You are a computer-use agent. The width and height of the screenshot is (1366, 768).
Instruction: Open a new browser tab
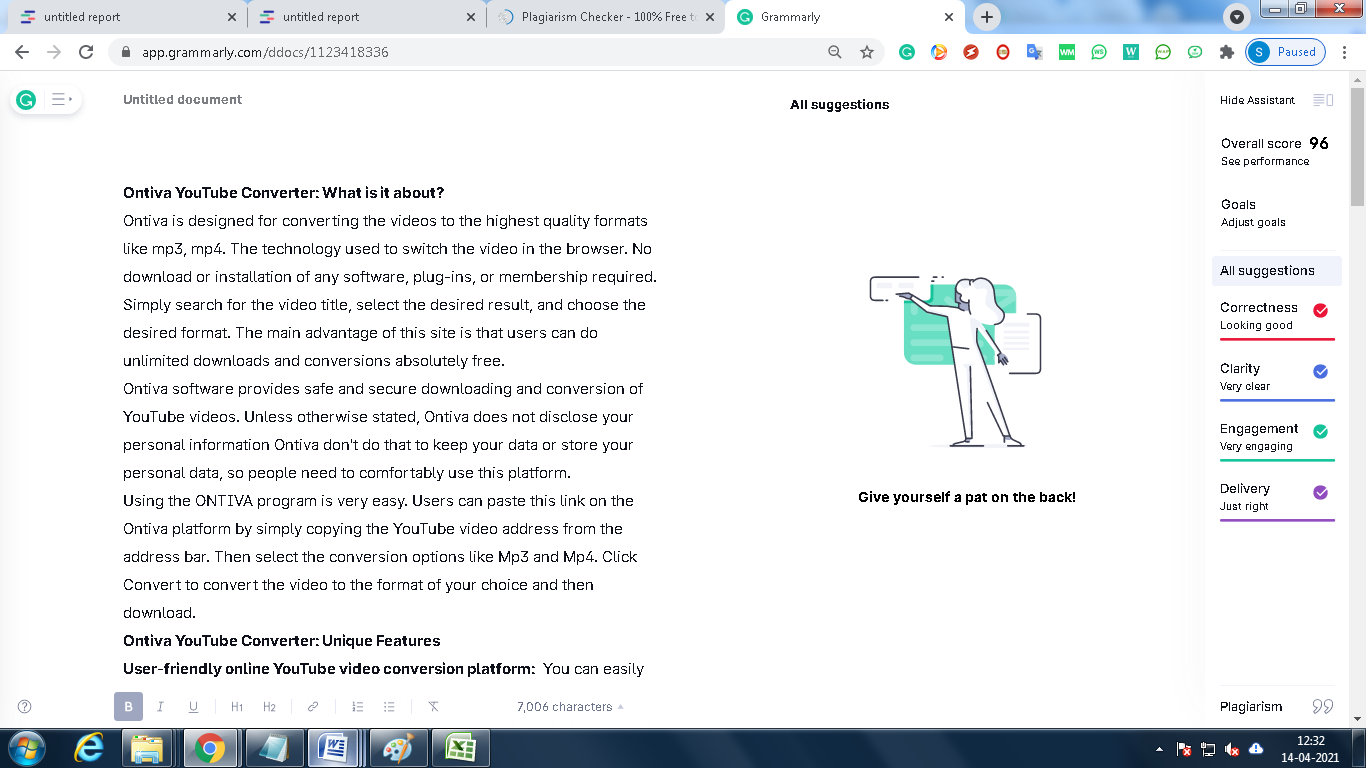[x=987, y=17]
